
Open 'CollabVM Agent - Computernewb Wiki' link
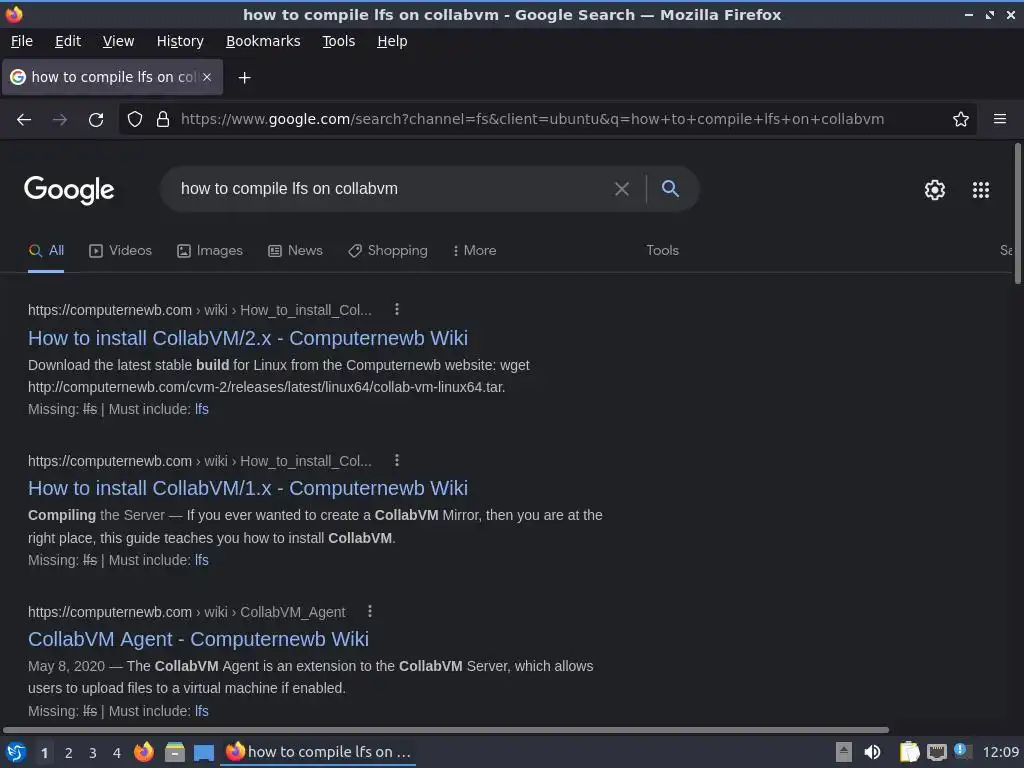pos(198,639)
